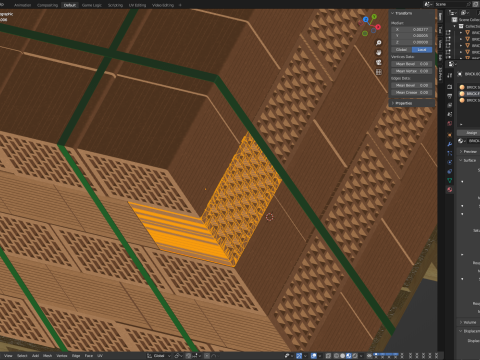Viewport: 480px width, 360px height.
Task: Switch to the UV Editing workspace tab
Action: [137, 5]
